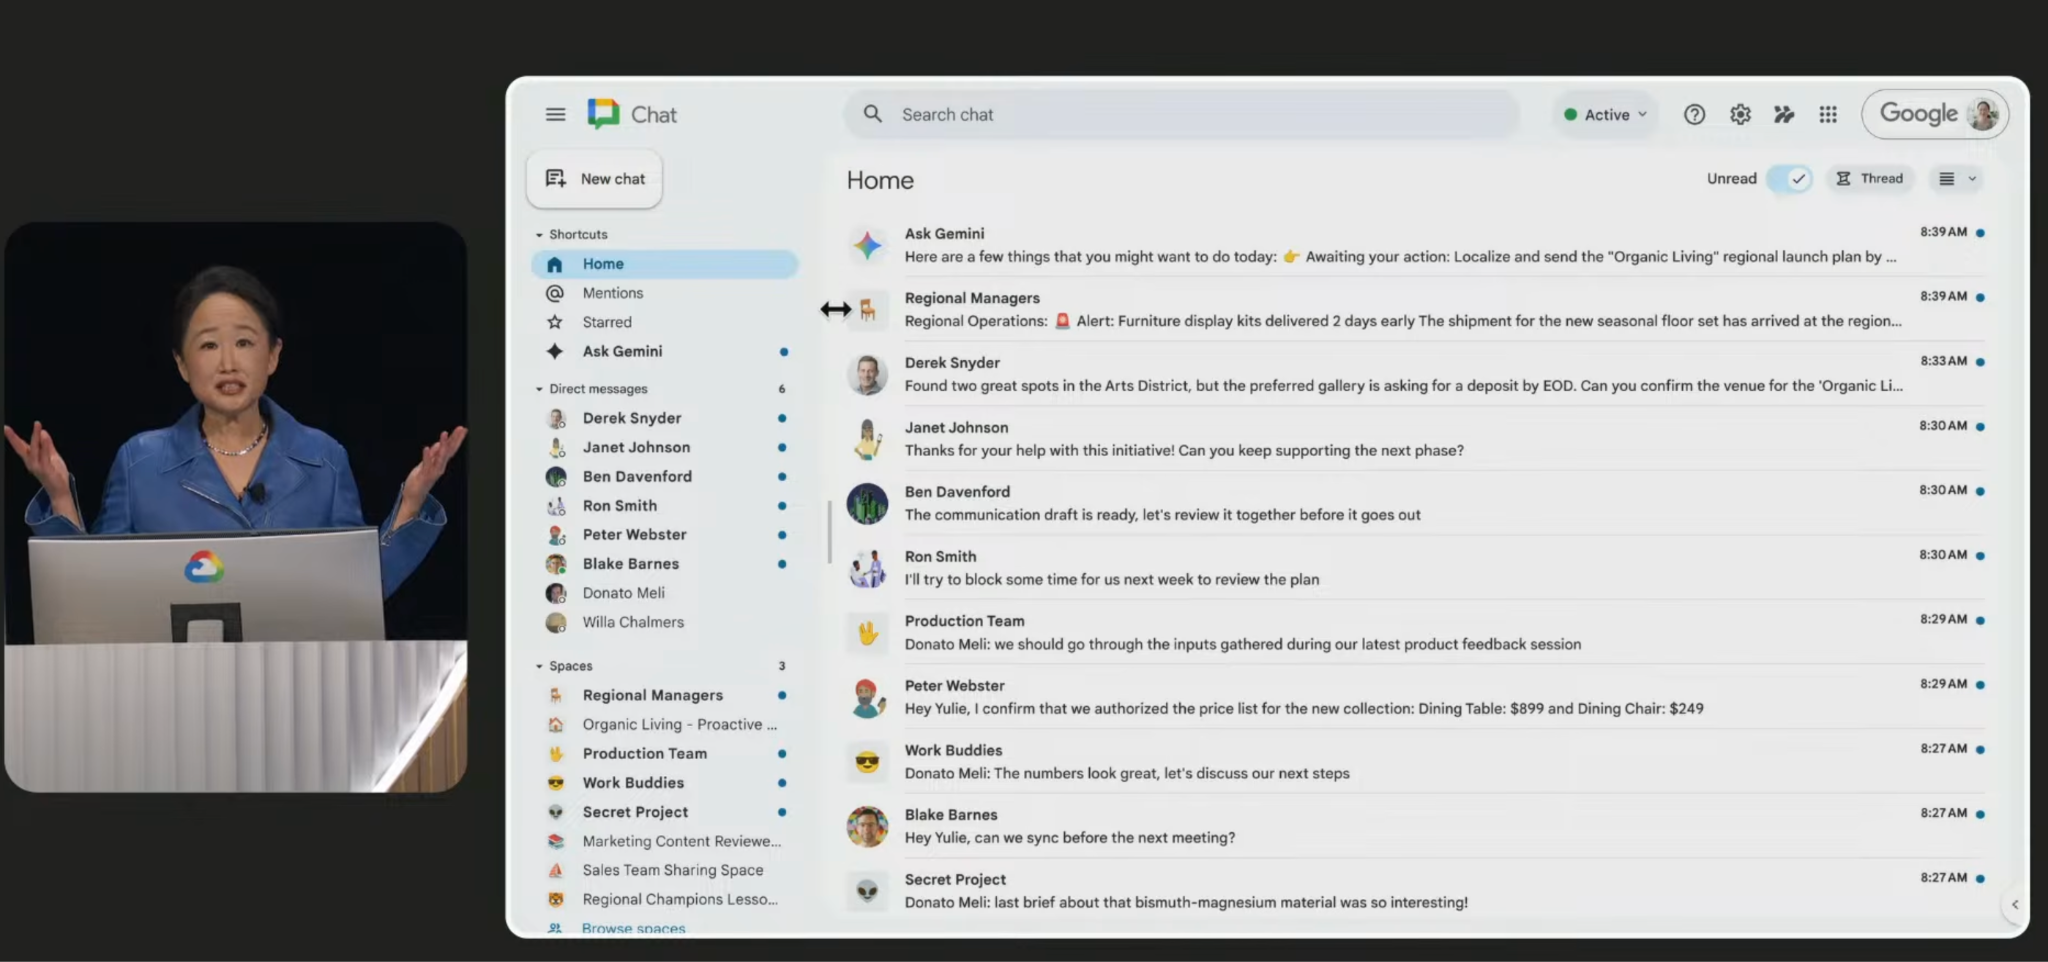
Task: Open the main menu hamburger icon
Action: pos(555,115)
